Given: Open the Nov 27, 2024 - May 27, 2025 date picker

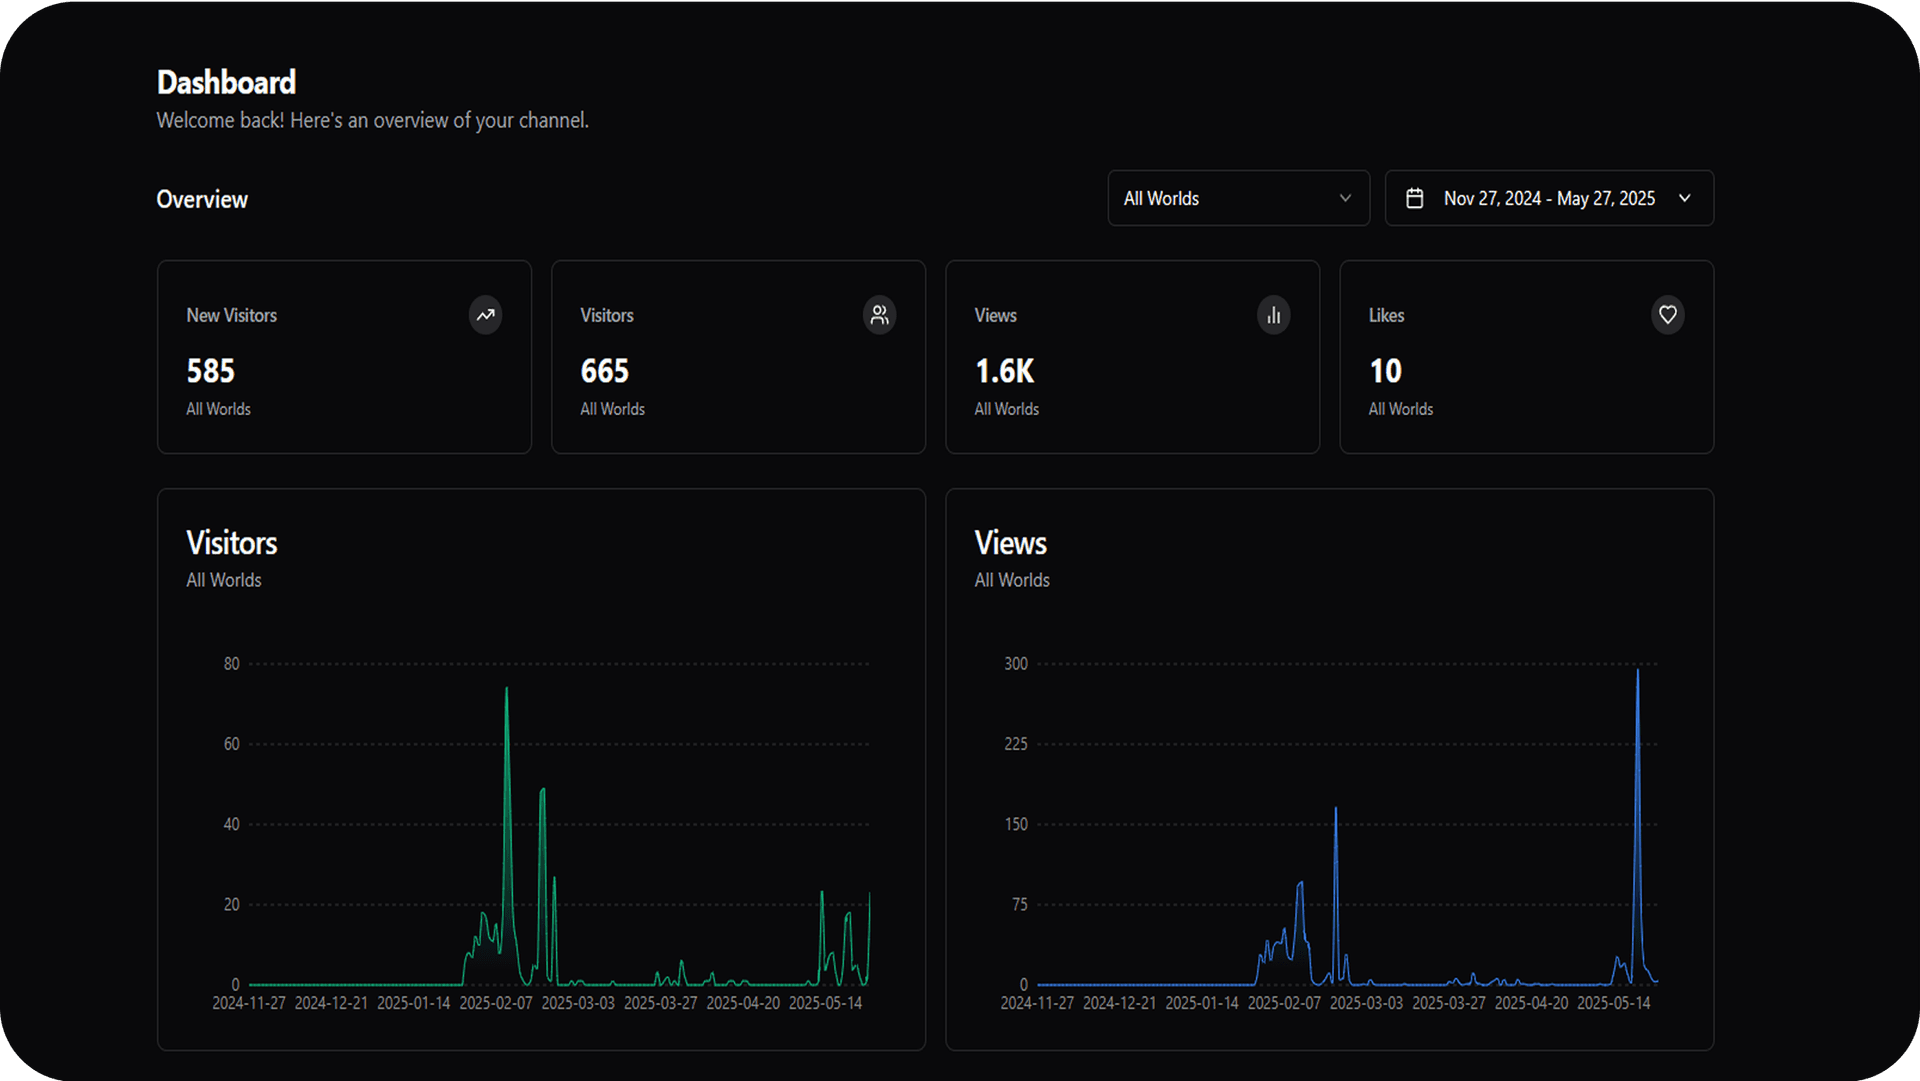Looking at the screenshot, I should tap(1548, 198).
